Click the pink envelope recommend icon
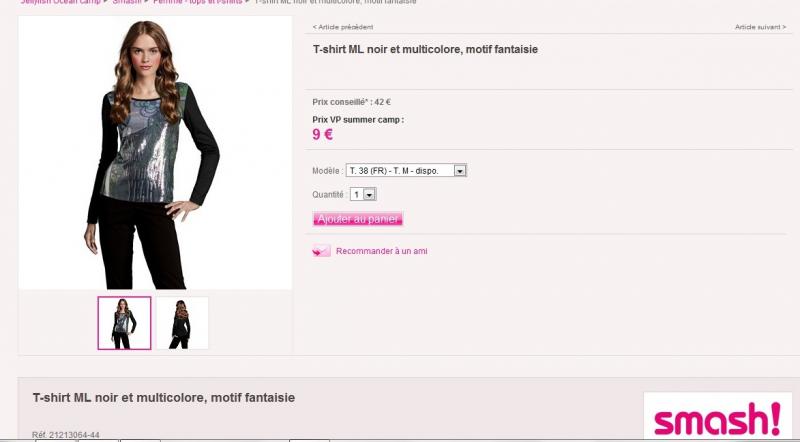This screenshot has height=442, width=800. [x=321, y=251]
